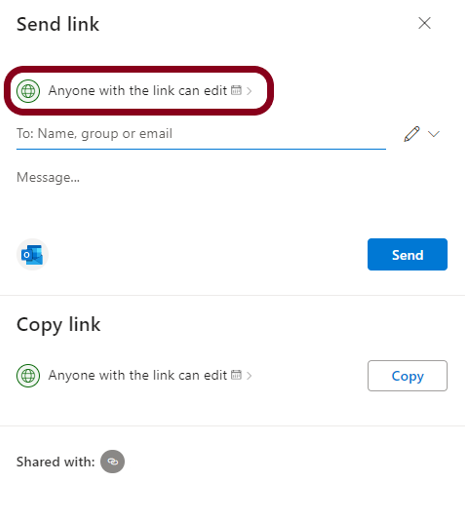
Task: Click the Shared with label
Action: [56, 462]
